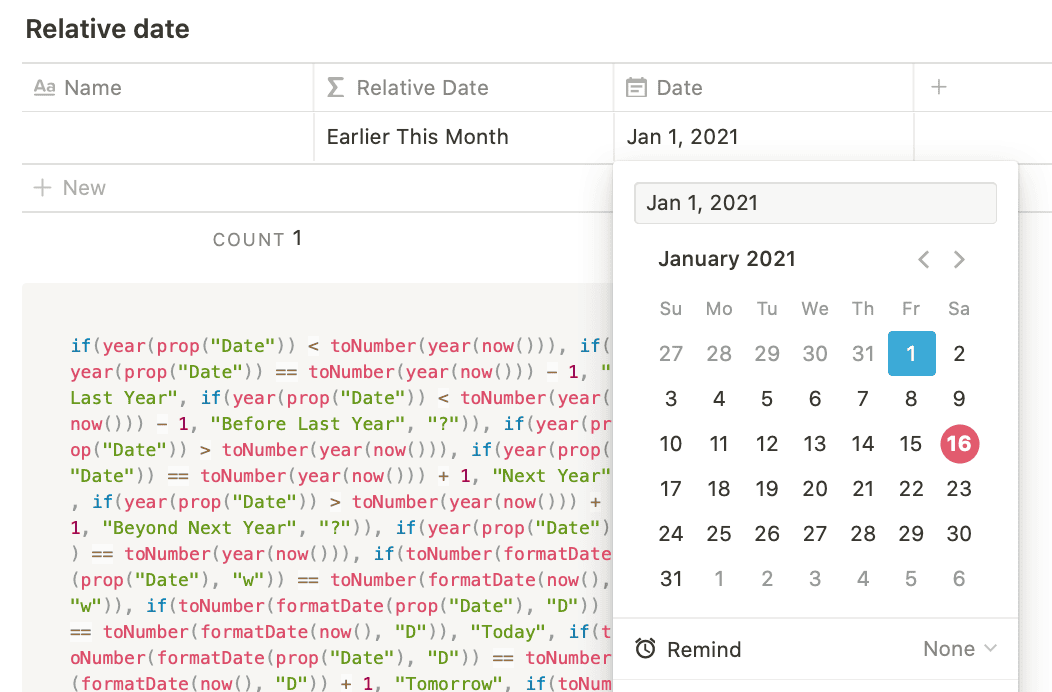Pick January 1 highlighted in blue
This screenshot has width=1052, height=692.
point(911,353)
